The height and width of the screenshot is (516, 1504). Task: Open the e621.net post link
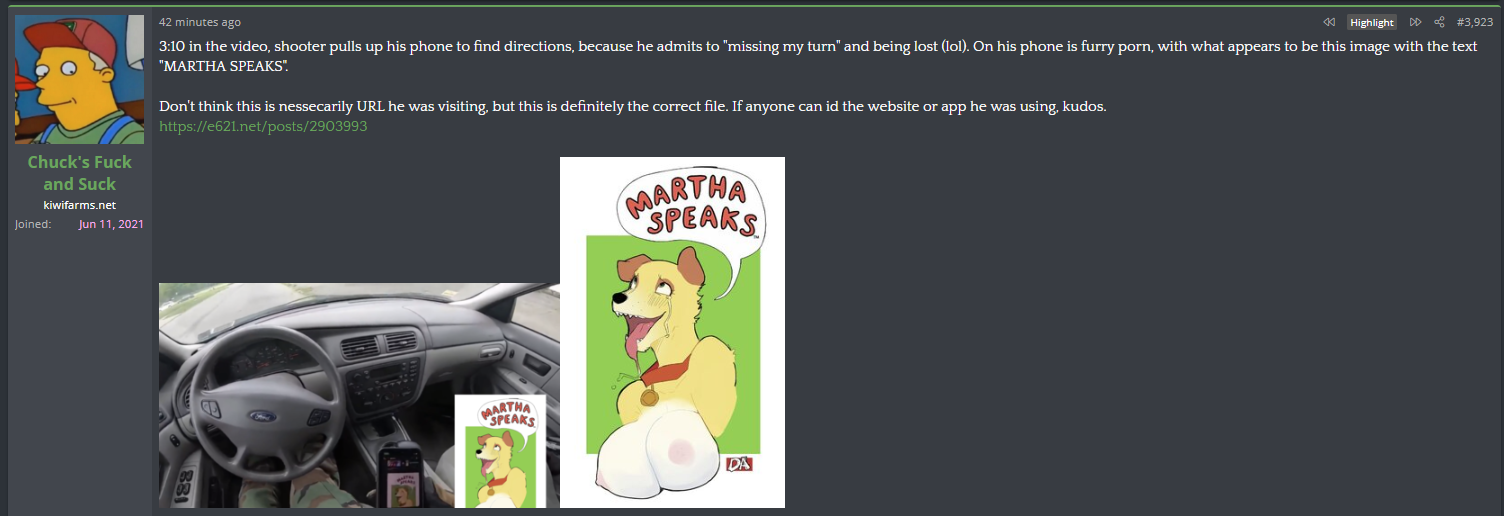tap(263, 127)
